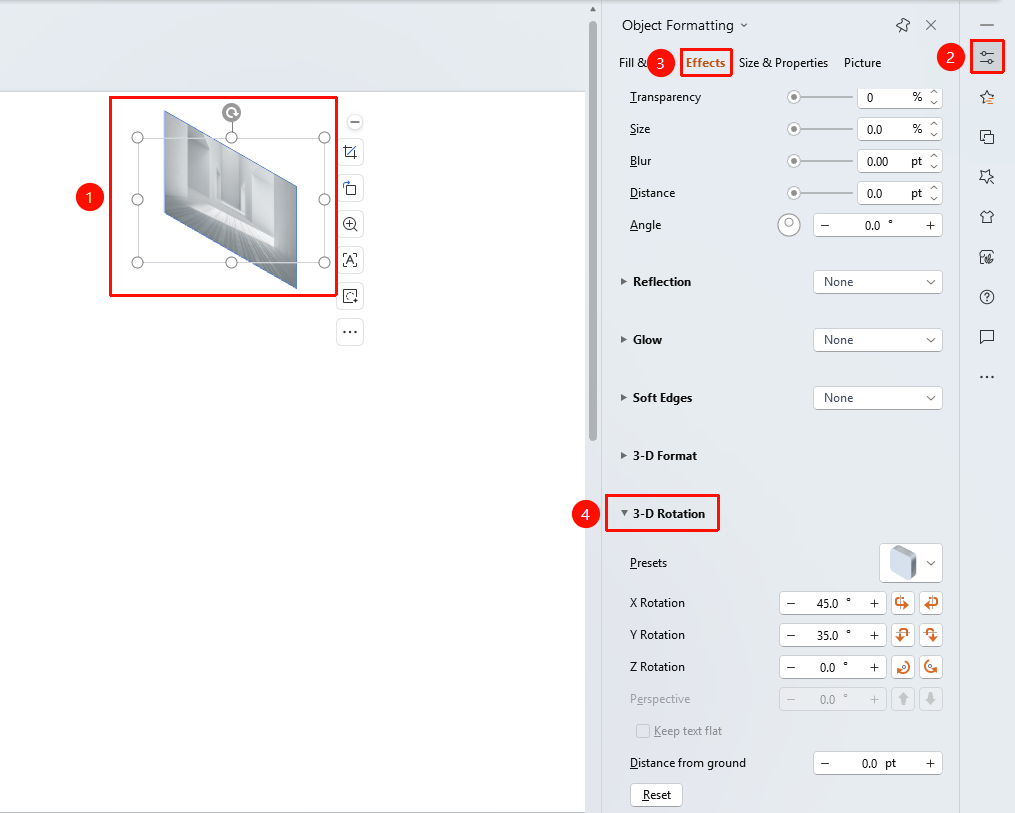
Task: Switch to the Effects tab
Action: point(706,63)
